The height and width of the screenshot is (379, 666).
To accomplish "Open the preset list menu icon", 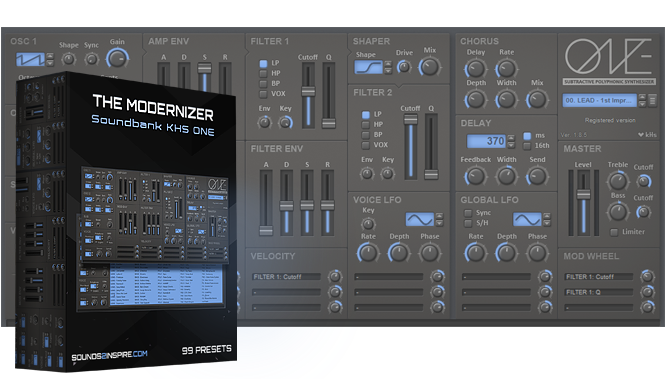I will click(x=652, y=101).
